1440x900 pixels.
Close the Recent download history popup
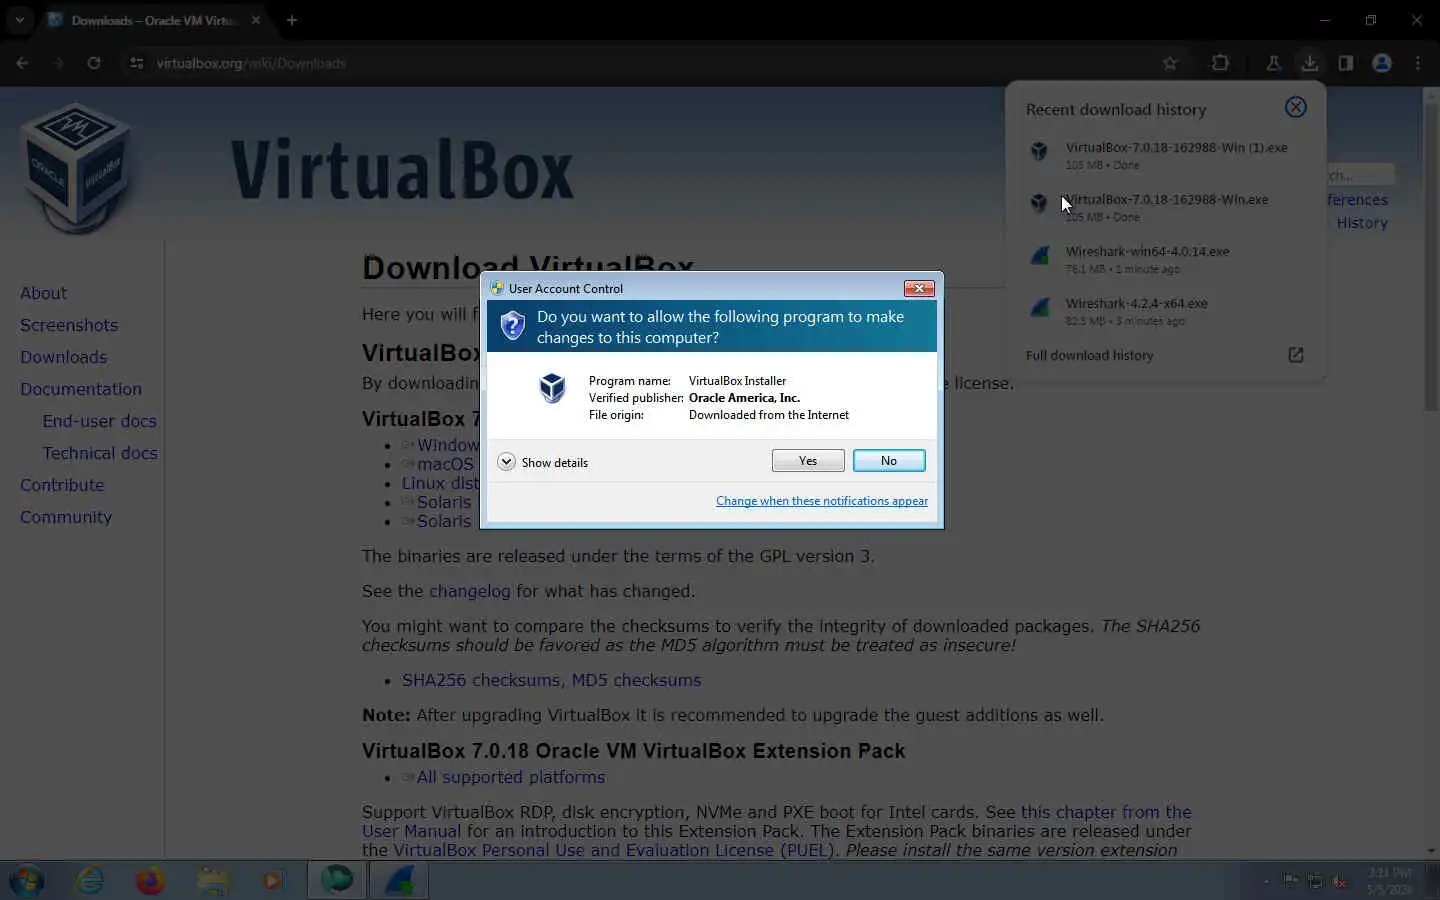coord(1295,107)
